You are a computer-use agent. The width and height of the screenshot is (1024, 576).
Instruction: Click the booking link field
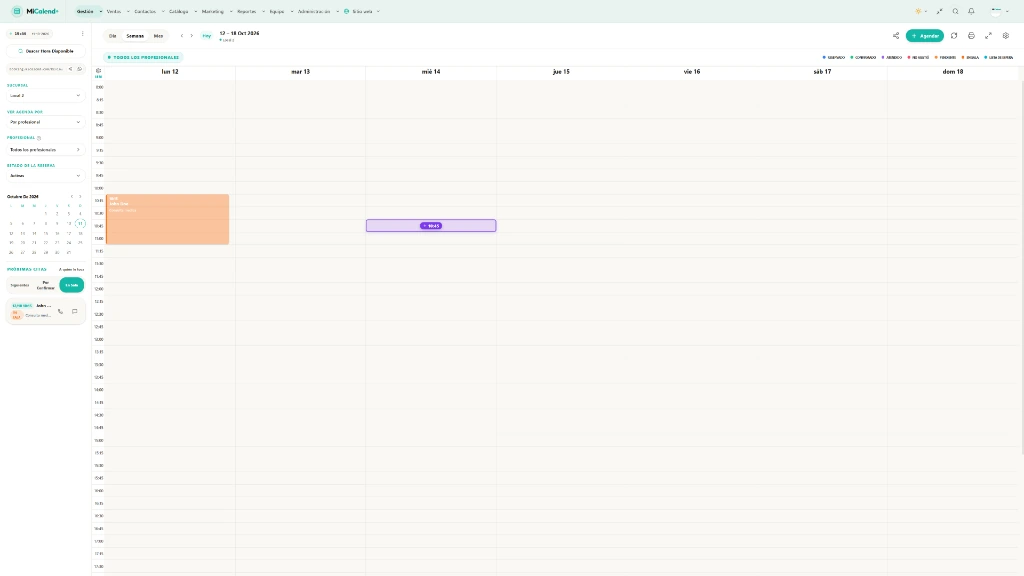[x=37, y=69]
